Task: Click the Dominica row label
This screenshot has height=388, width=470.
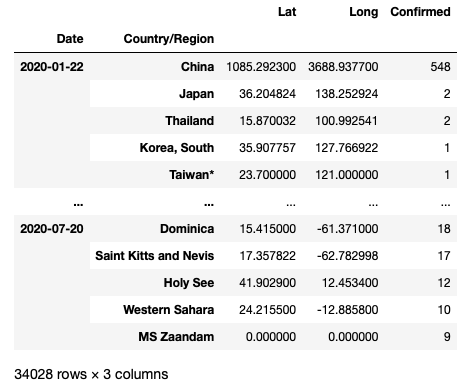Action: tap(187, 229)
